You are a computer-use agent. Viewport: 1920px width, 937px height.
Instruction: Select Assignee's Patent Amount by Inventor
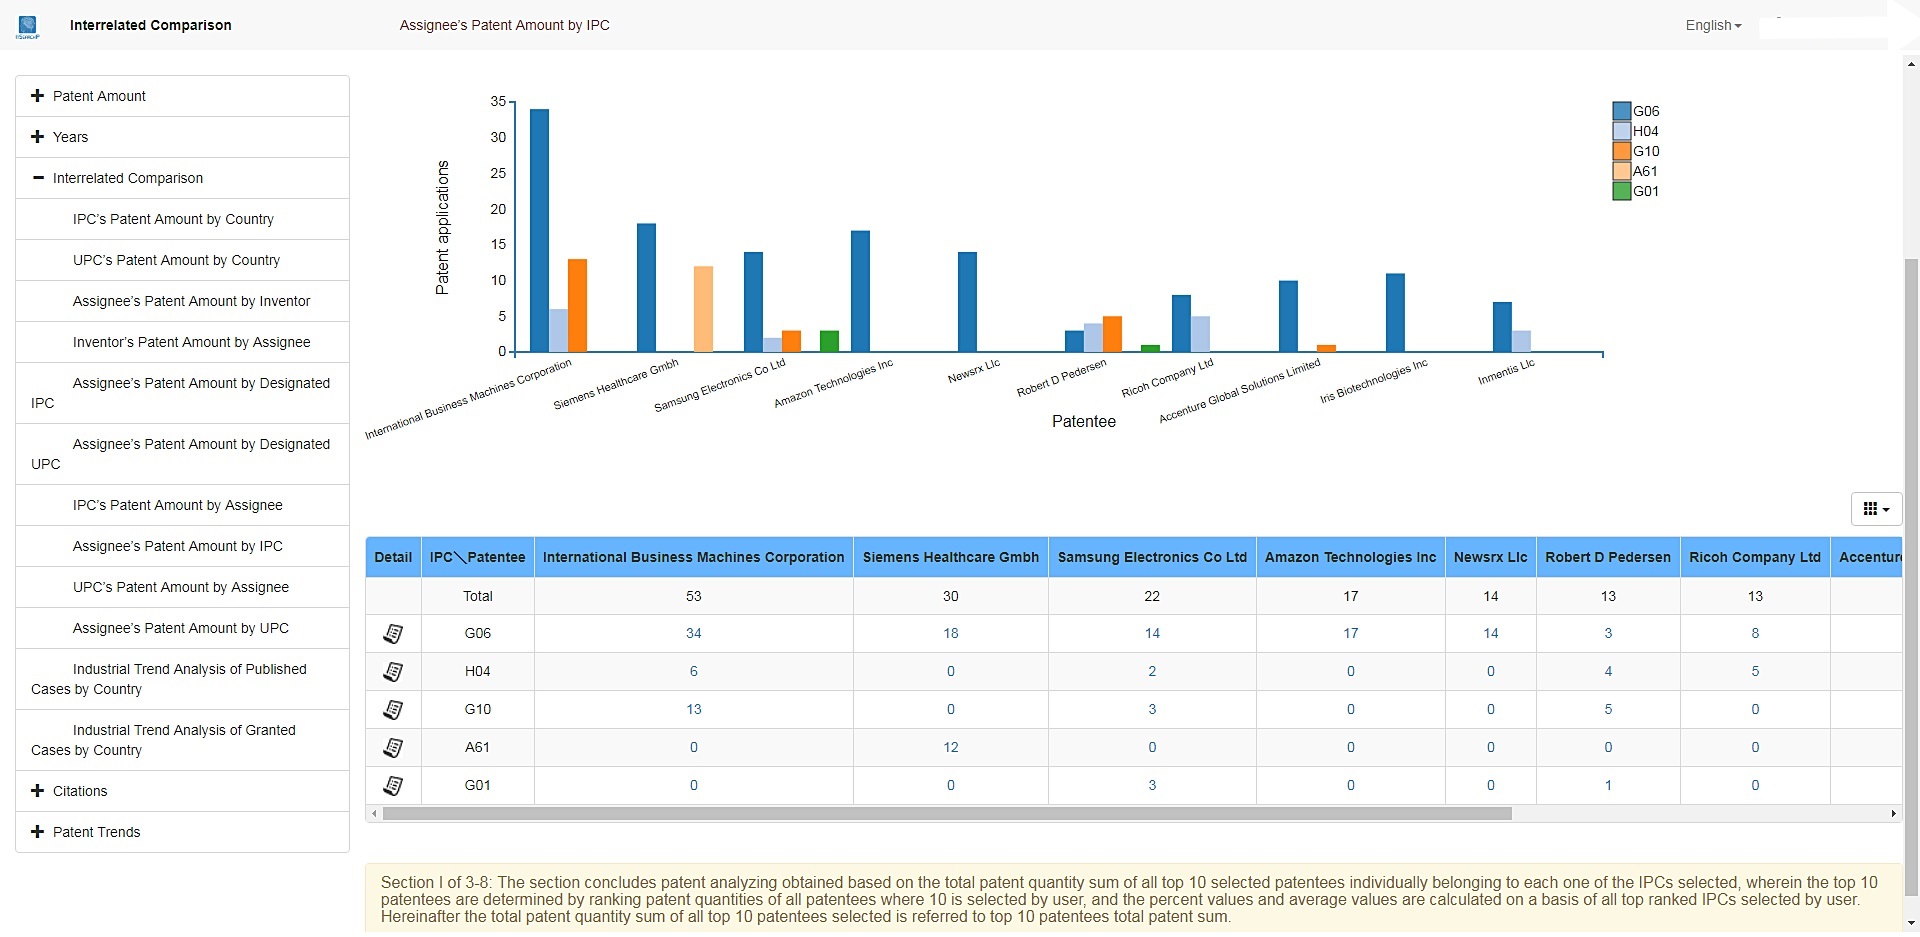(191, 301)
